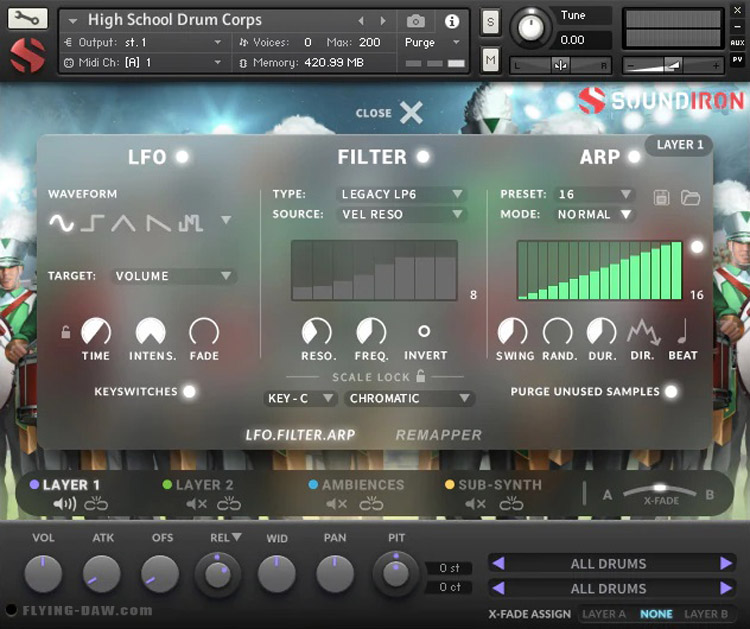This screenshot has width=750, height=629.
Task: Click the LFO time sync lock icon
Action: tap(66, 331)
